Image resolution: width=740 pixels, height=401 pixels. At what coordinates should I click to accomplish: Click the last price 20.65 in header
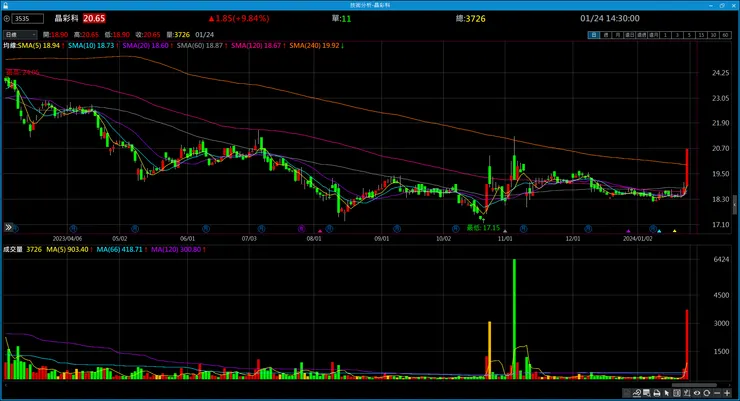click(94, 18)
